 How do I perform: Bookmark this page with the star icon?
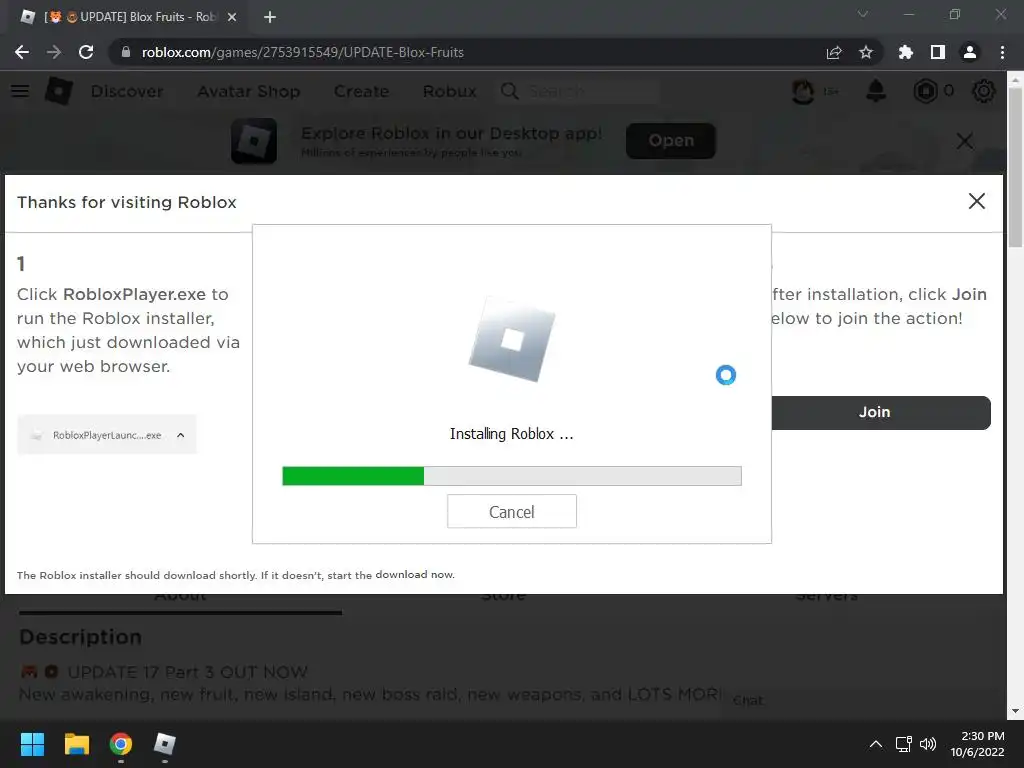click(866, 52)
